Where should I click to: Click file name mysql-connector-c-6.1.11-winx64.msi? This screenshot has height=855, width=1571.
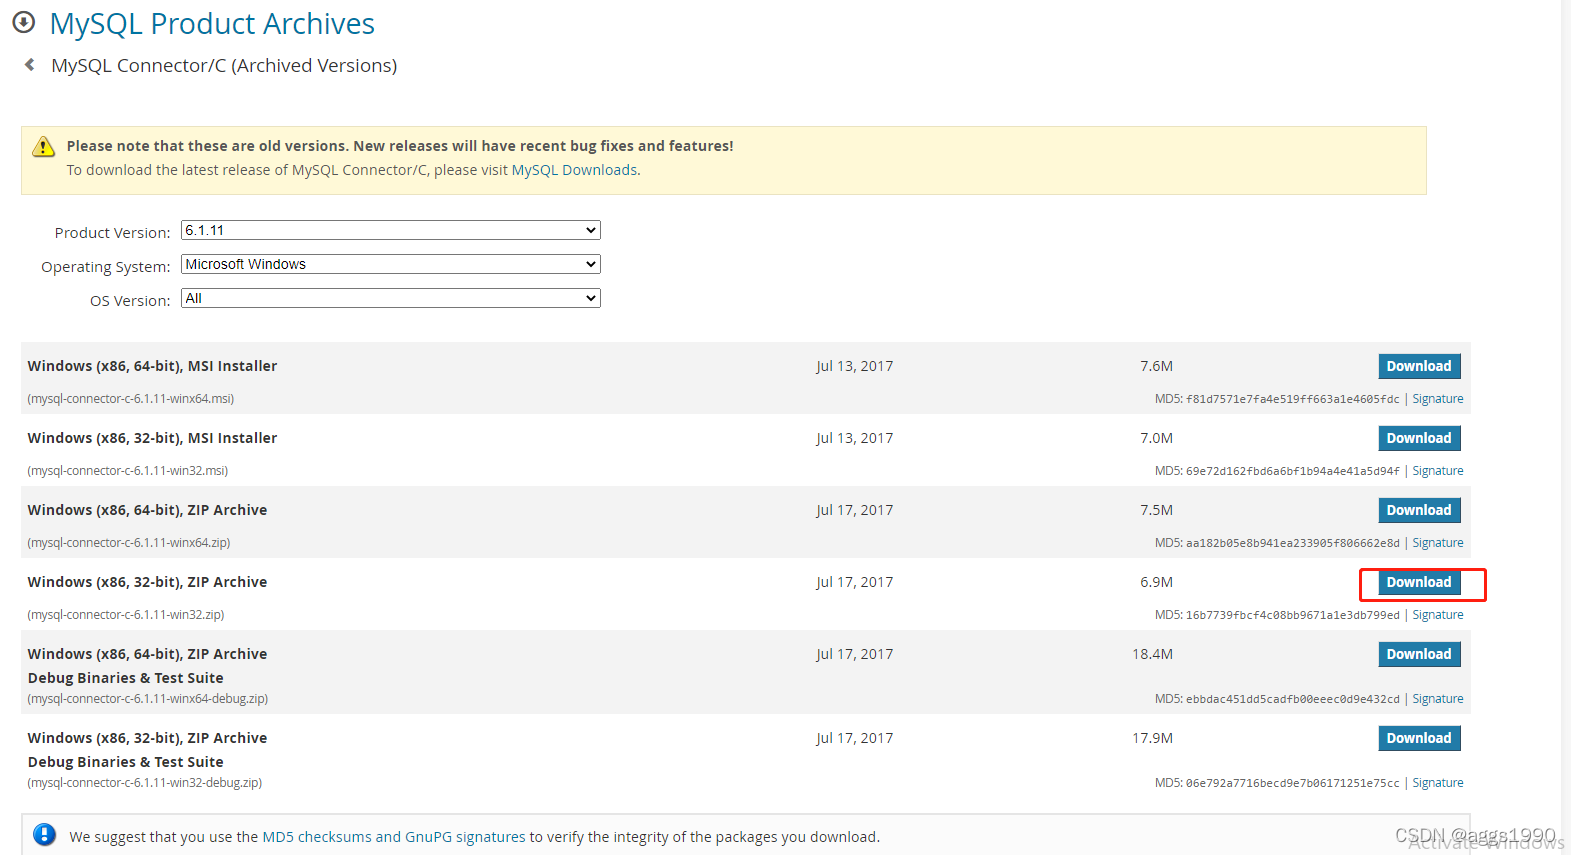point(131,399)
